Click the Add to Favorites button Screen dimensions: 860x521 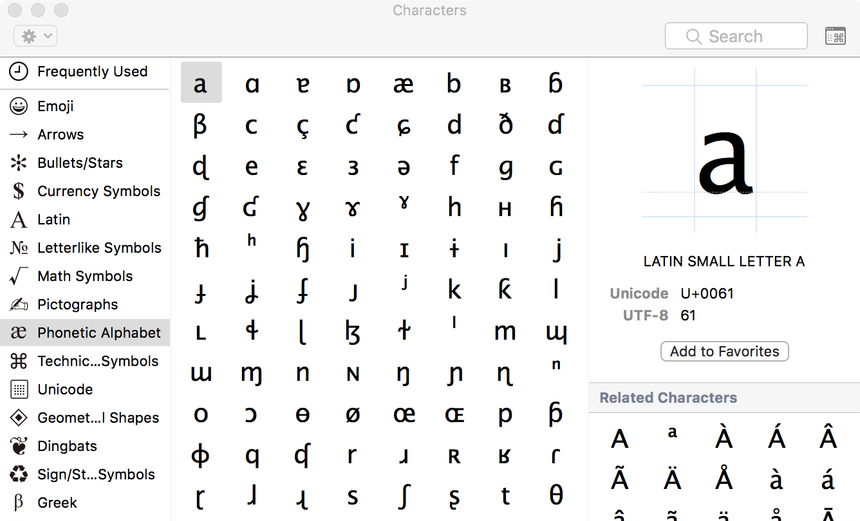coord(725,351)
